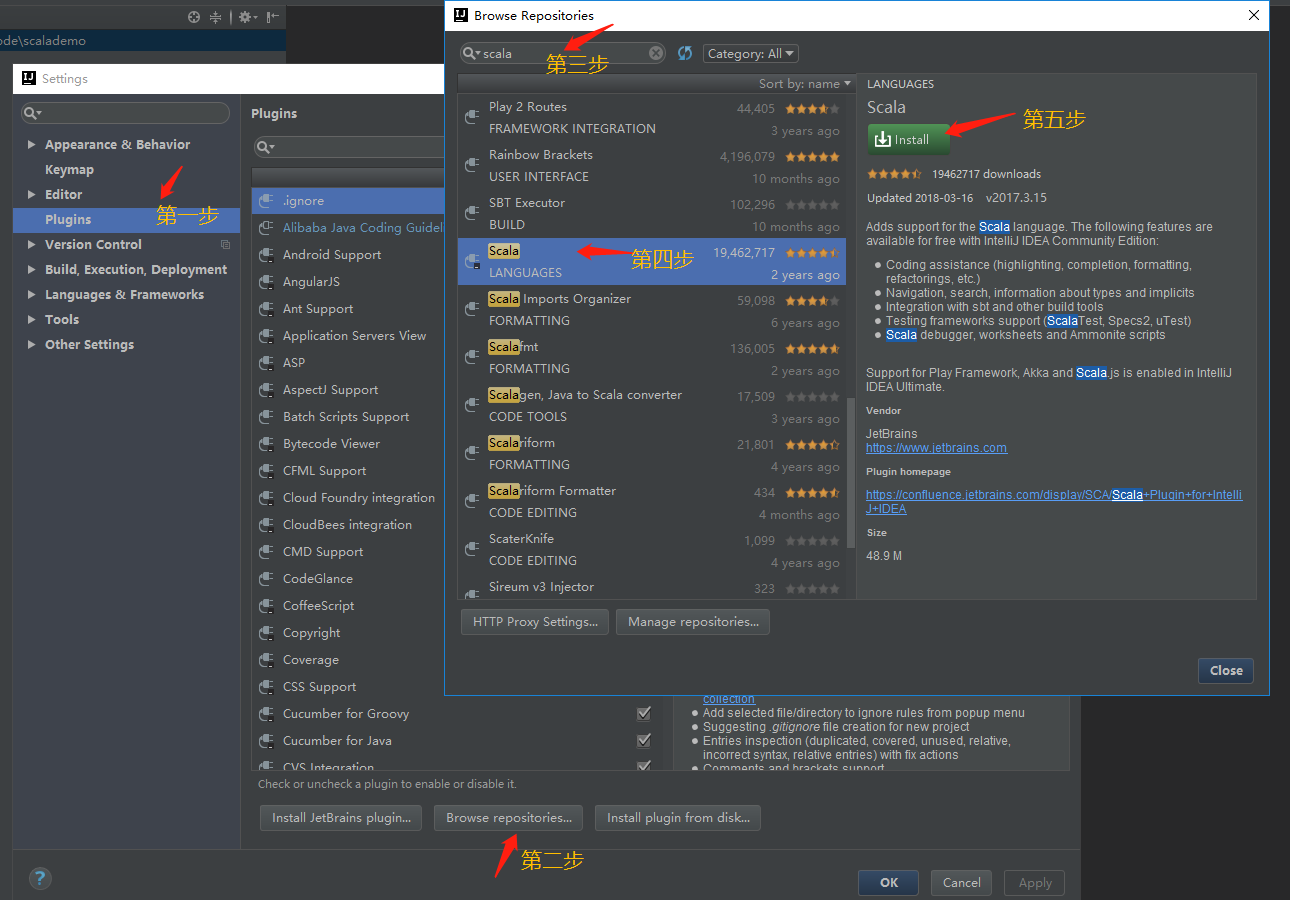Expand the Tools settings node
The height and width of the screenshot is (900, 1290).
(x=32, y=319)
